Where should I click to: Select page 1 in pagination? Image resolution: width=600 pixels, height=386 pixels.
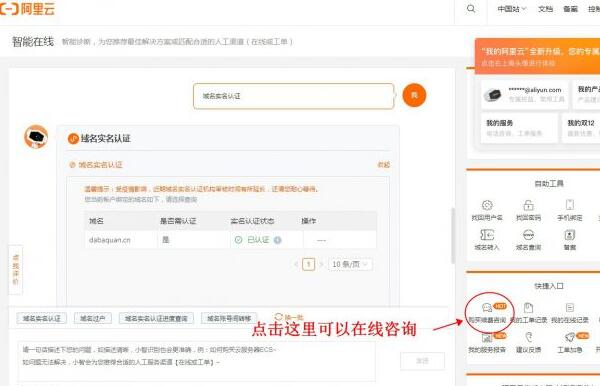(308, 264)
